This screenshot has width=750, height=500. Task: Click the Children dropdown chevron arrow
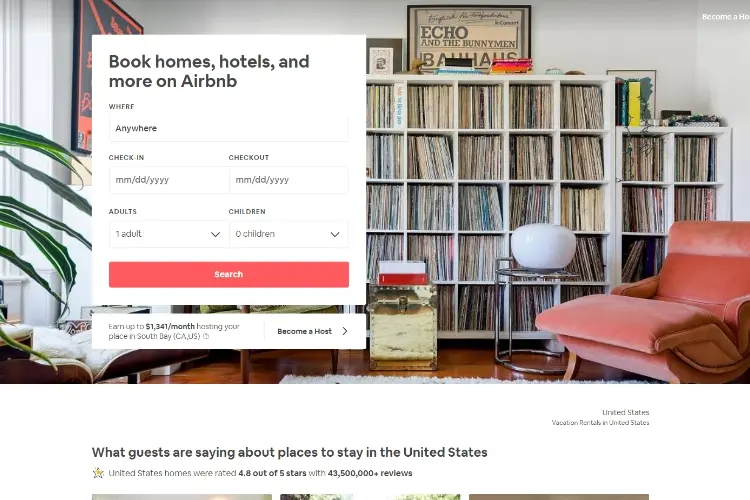[x=335, y=234]
